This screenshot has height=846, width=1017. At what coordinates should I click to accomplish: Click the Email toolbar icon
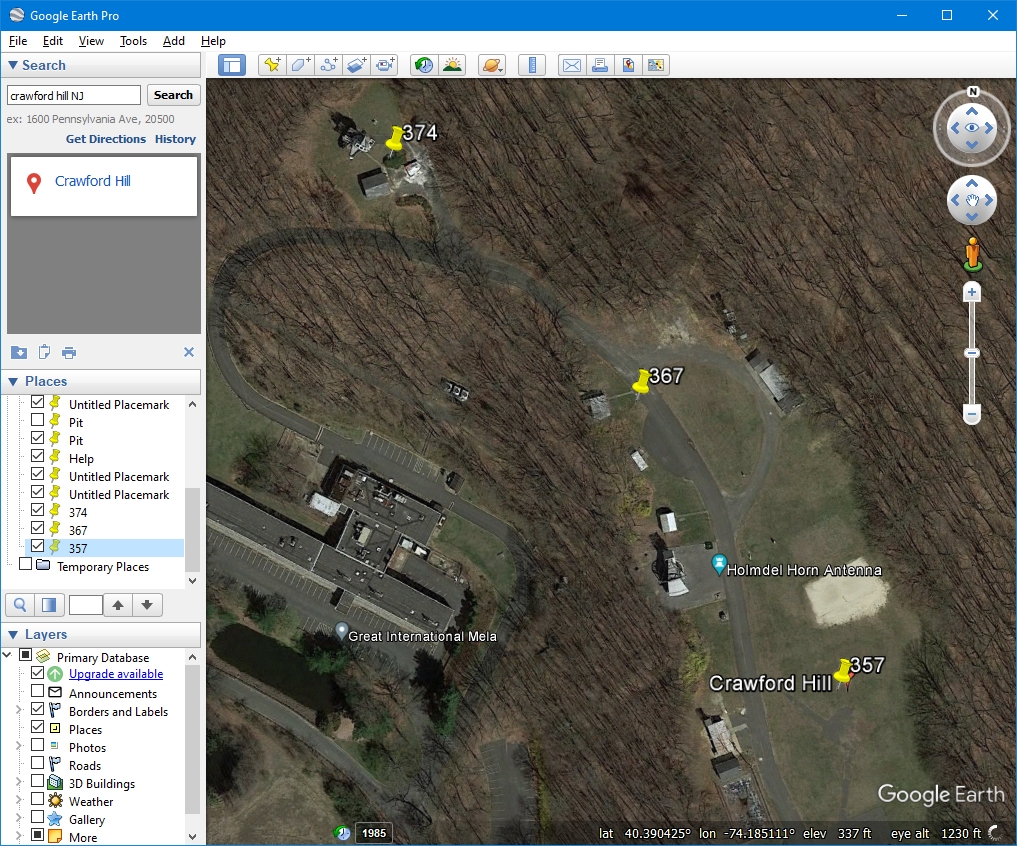pyautogui.click(x=571, y=65)
